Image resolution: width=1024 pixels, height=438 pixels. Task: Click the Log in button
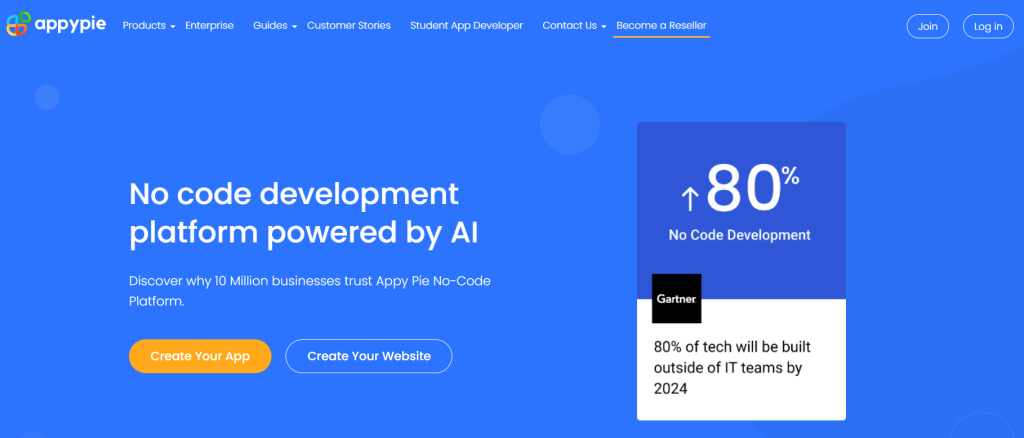pos(988,26)
